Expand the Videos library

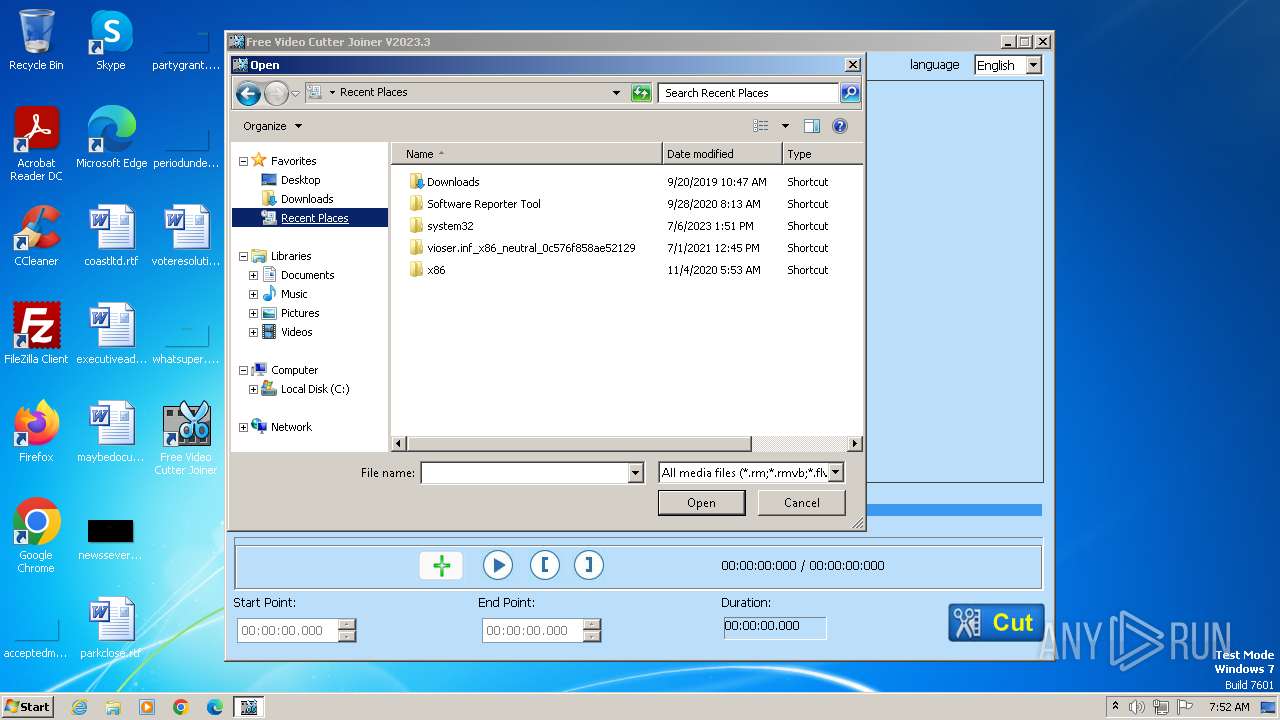[253, 332]
